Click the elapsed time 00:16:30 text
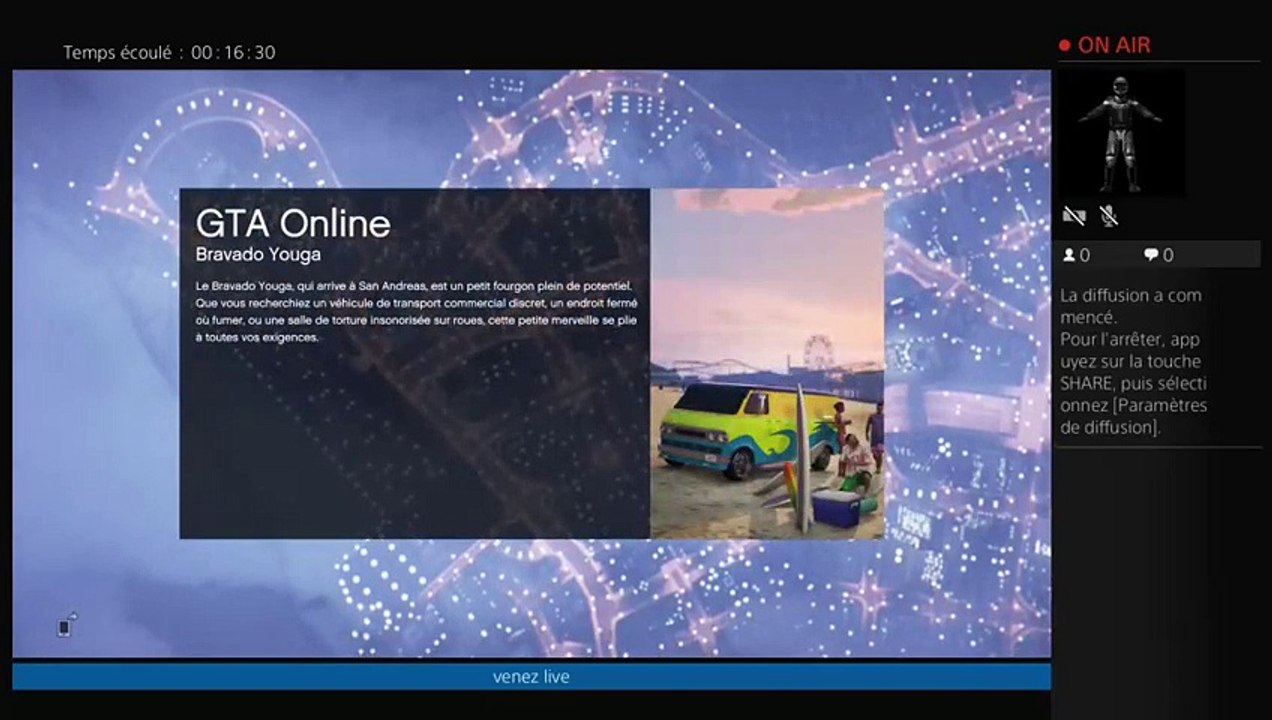 click(233, 53)
